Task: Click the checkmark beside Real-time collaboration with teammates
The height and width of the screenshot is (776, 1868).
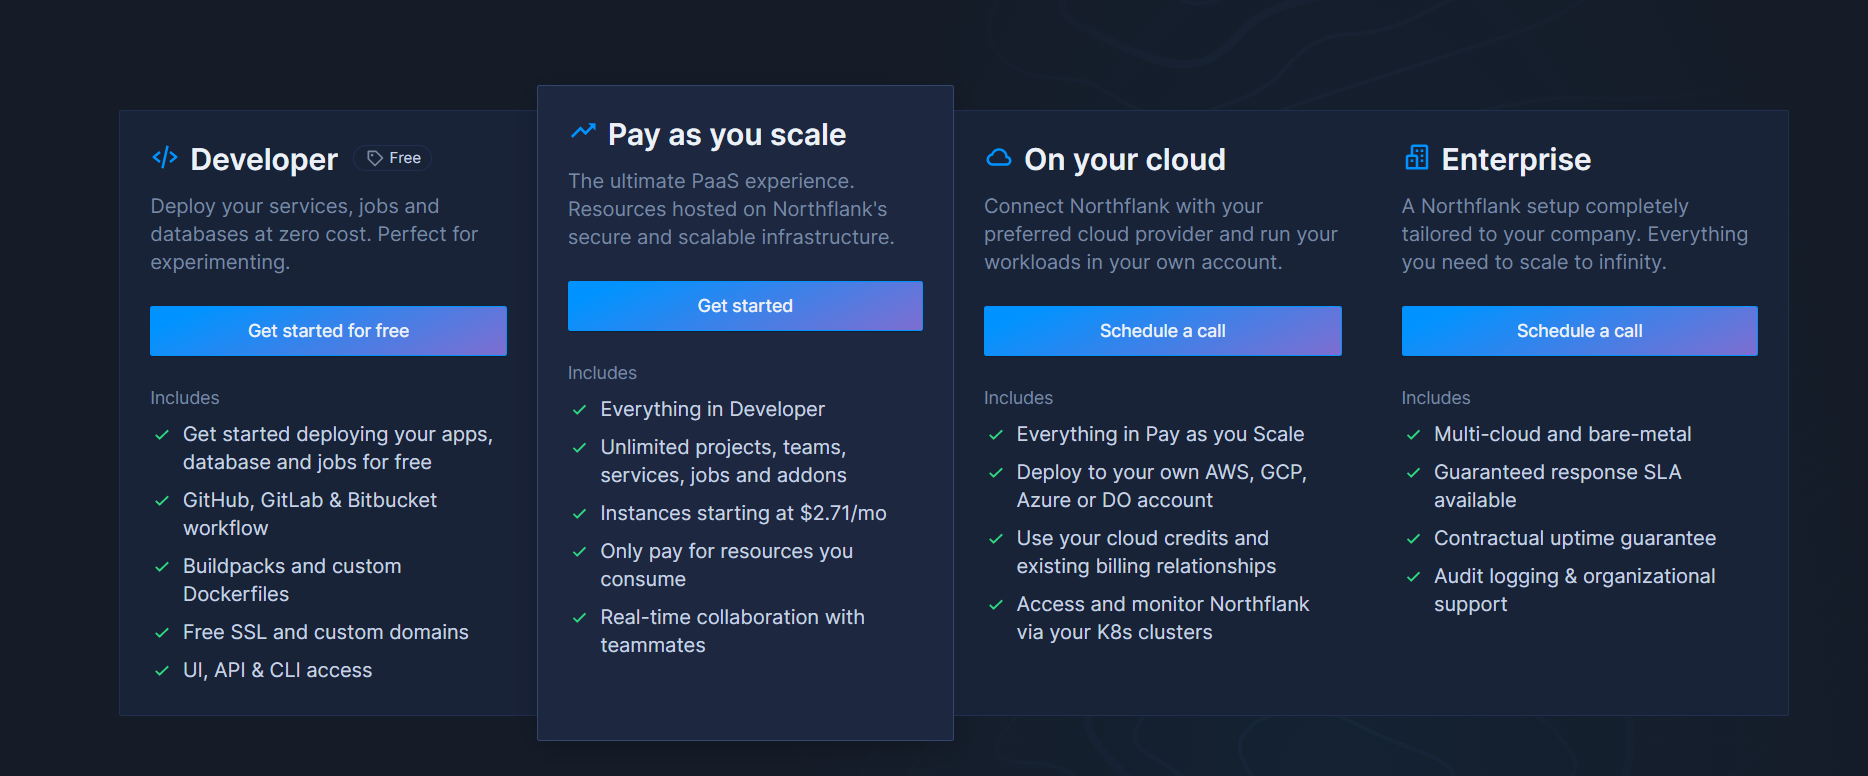Action: [579, 618]
